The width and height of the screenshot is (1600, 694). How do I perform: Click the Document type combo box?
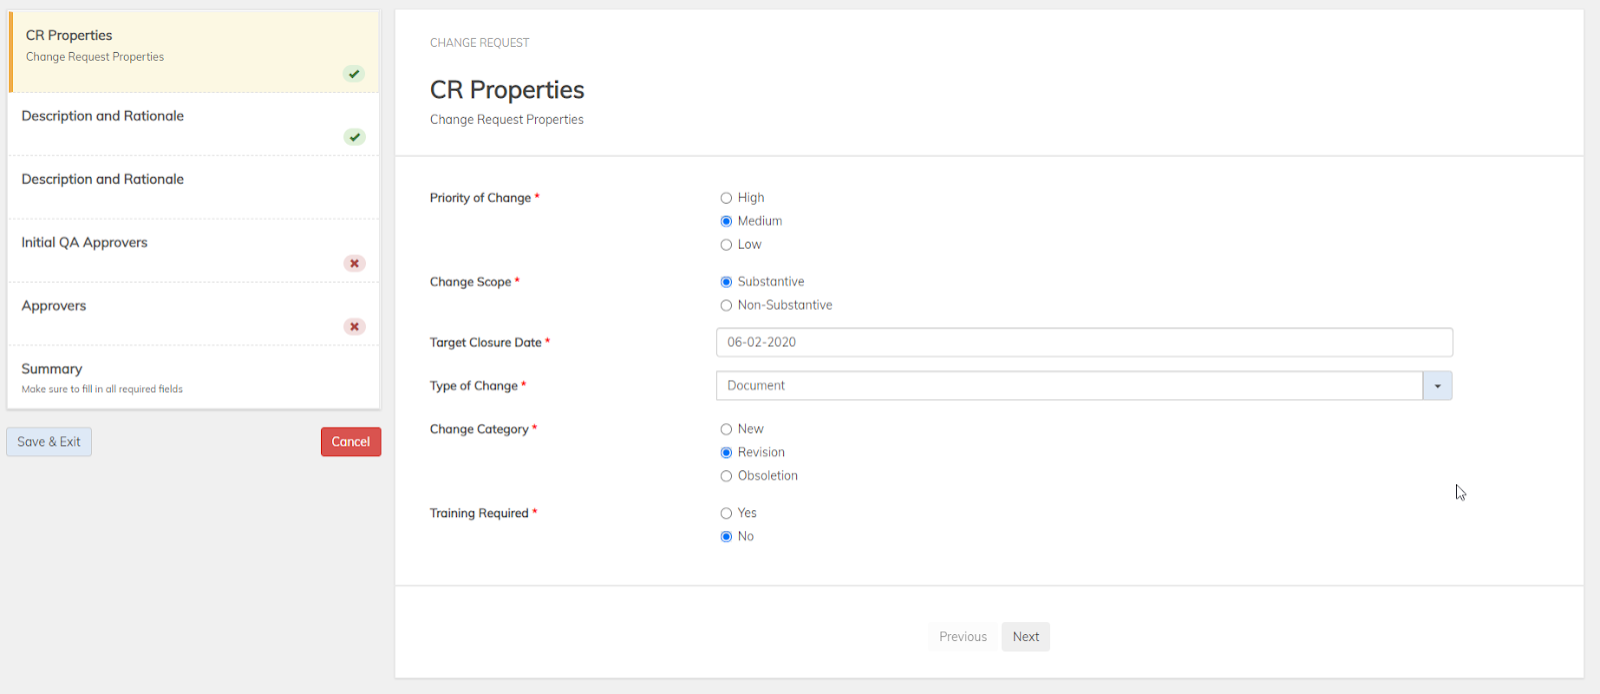point(1068,386)
